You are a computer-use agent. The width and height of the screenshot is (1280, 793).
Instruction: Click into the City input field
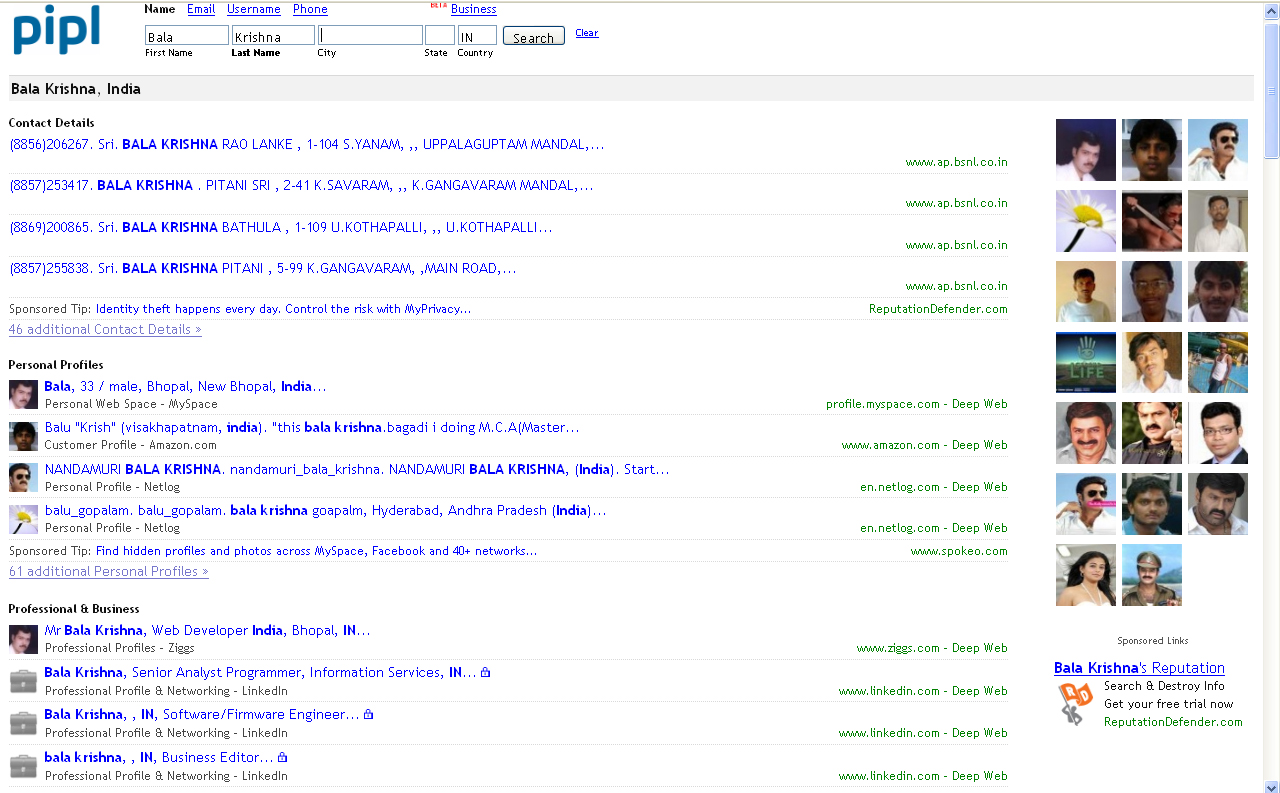coord(370,36)
